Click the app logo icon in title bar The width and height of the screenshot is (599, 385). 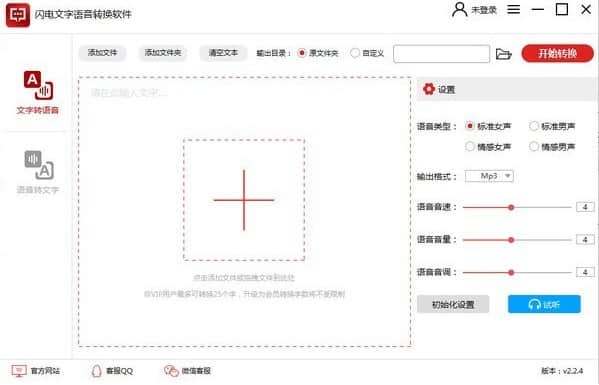coord(18,15)
